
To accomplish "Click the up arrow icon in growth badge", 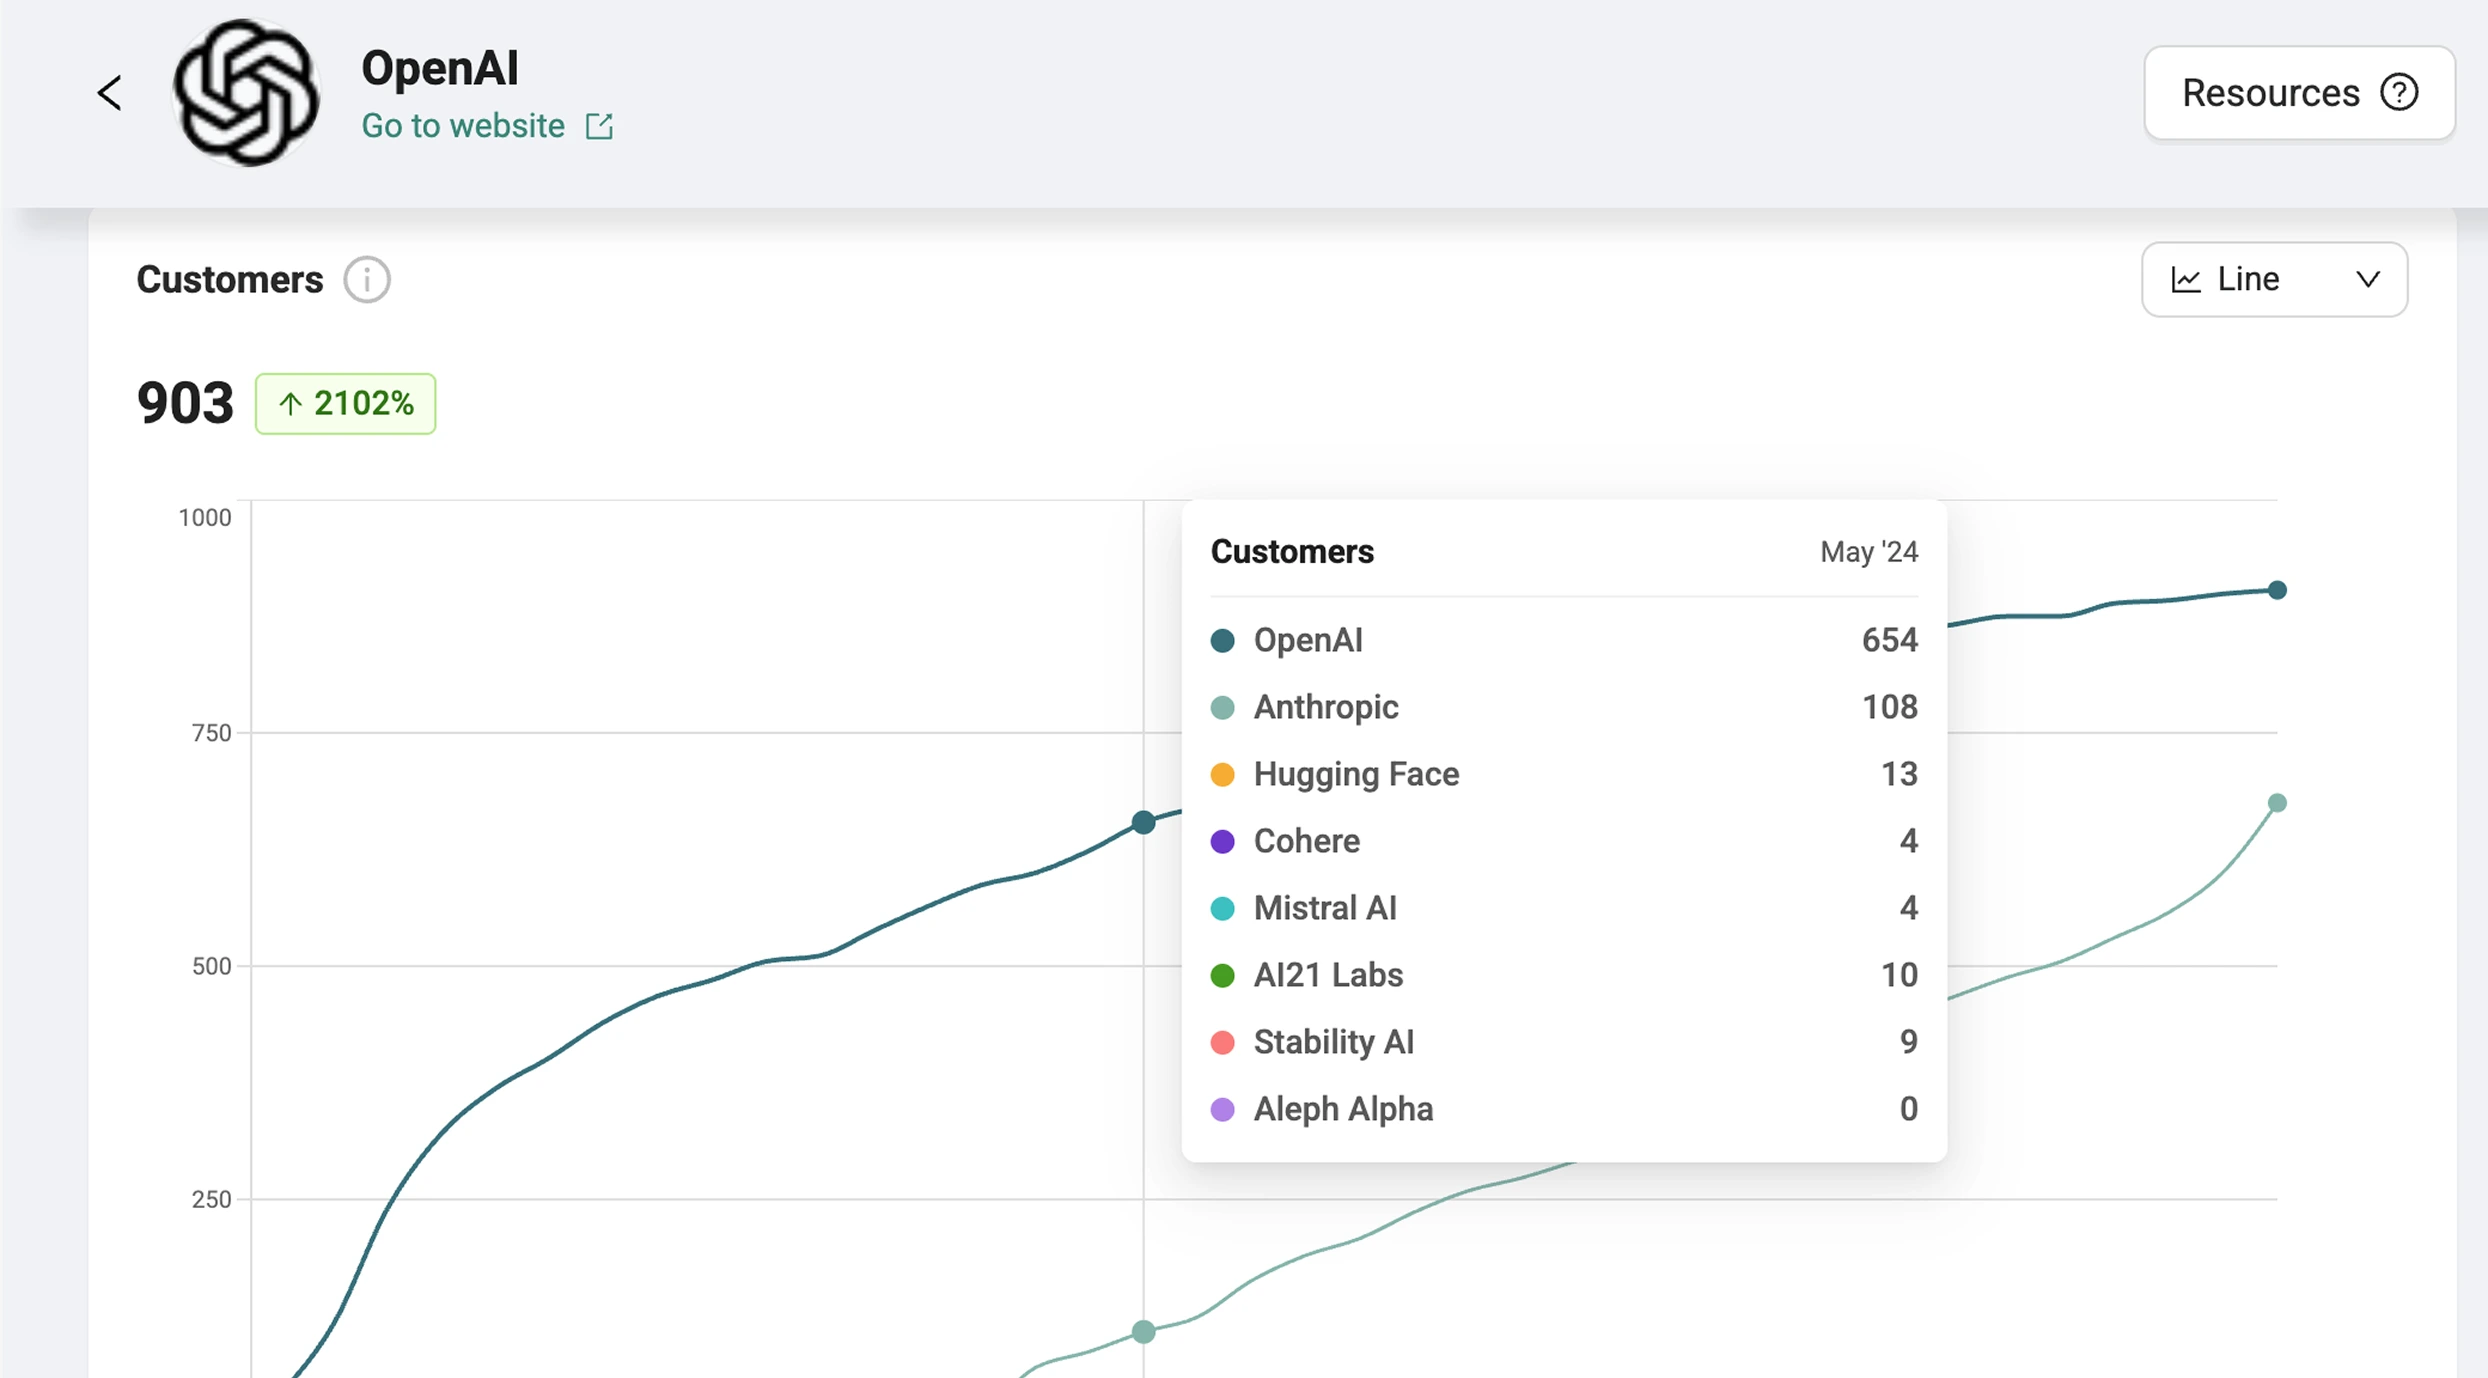I will tap(290, 404).
